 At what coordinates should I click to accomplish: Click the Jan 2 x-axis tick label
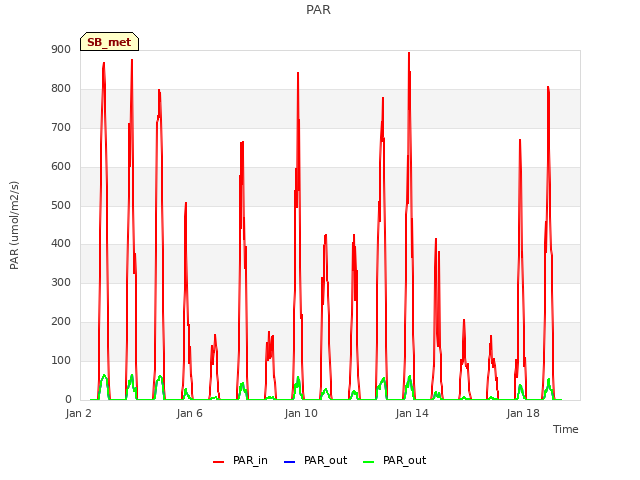(78, 413)
